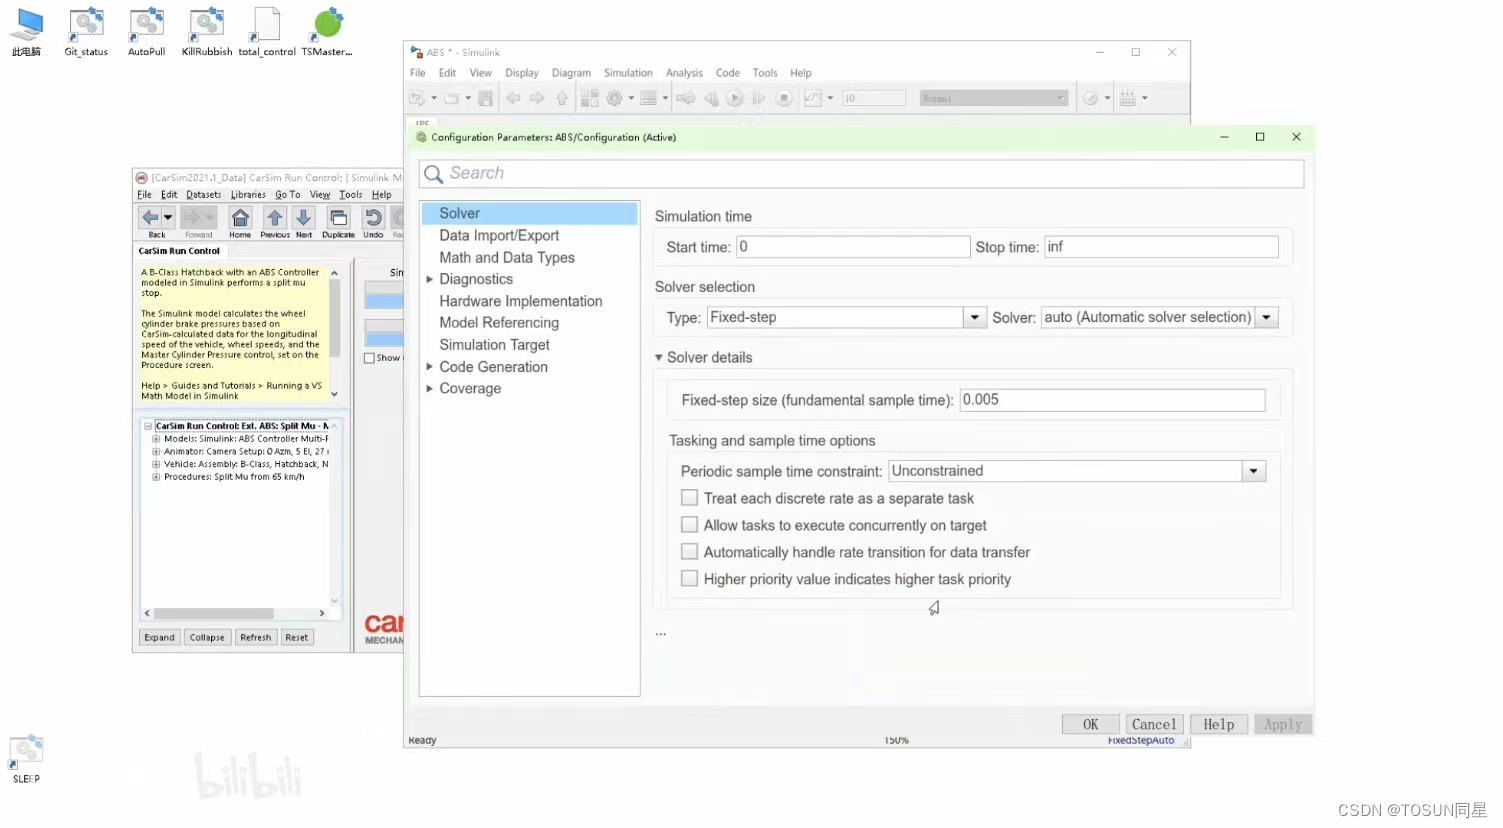The width and height of the screenshot is (1503, 828).
Task: Click the Fixed-step size input field
Action: click(1112, 400)
